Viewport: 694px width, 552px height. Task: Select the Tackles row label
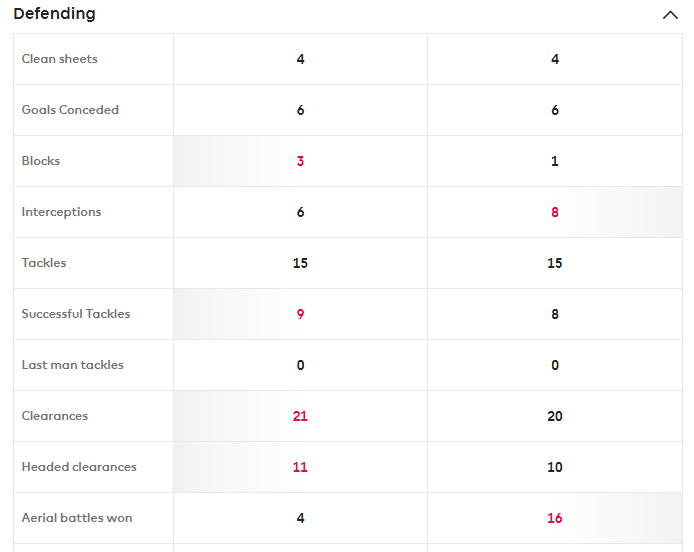tap(44, 263)
